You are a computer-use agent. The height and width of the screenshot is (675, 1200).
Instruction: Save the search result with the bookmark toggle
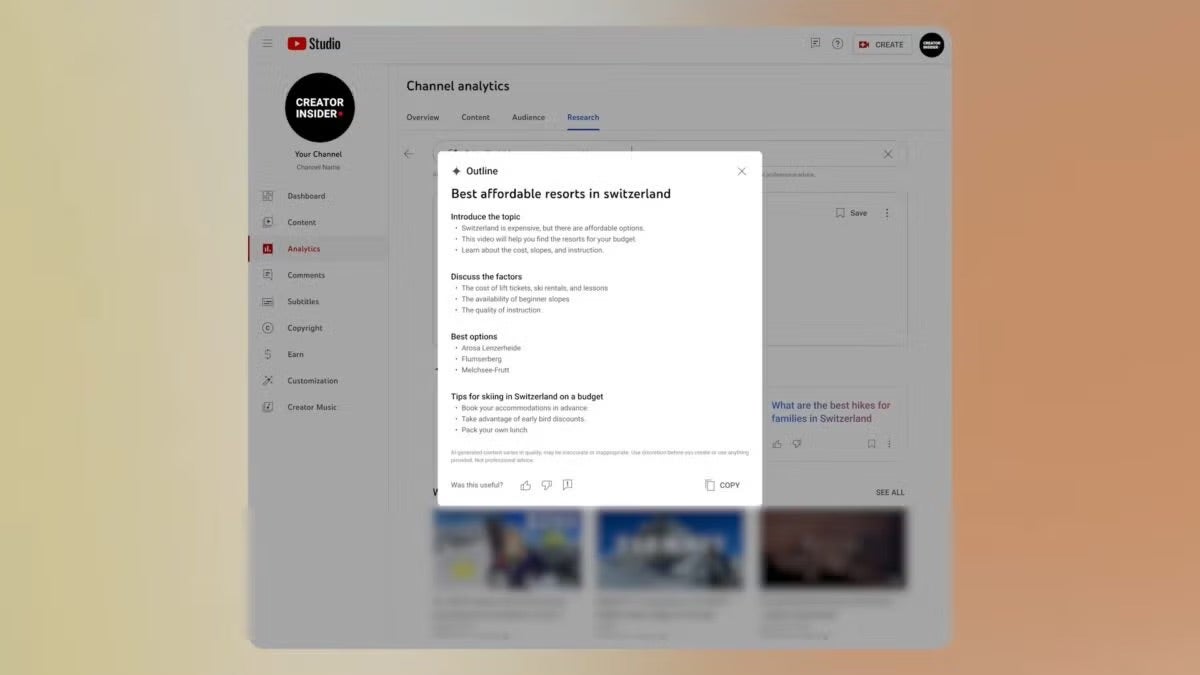pos(840,212)
